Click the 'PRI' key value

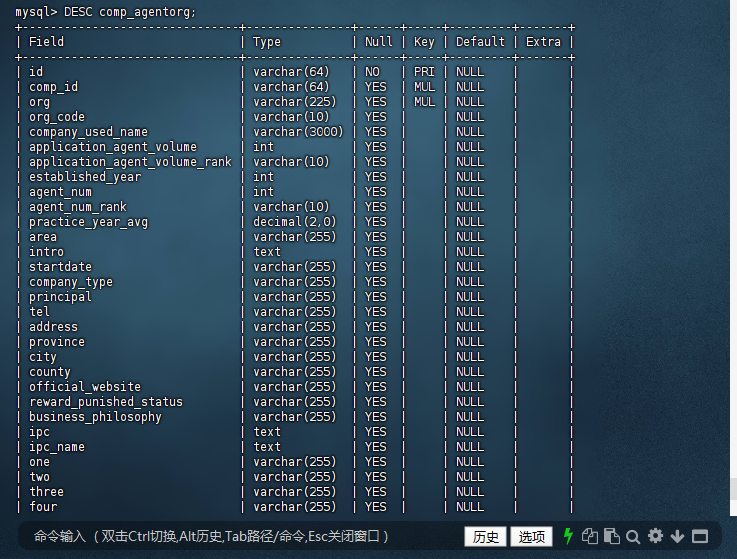click(424, 72)
